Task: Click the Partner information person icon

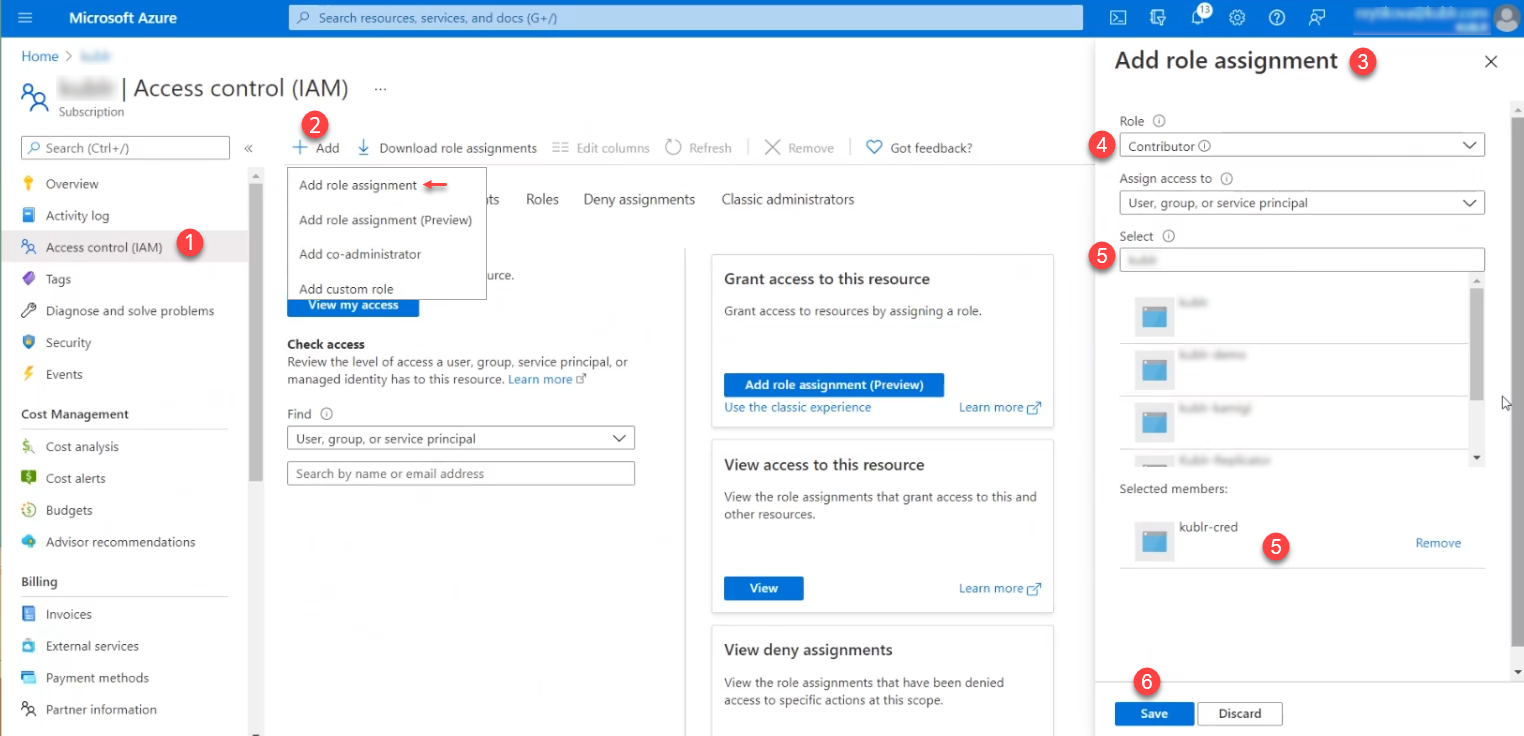Action: click(x=28, y=710)
